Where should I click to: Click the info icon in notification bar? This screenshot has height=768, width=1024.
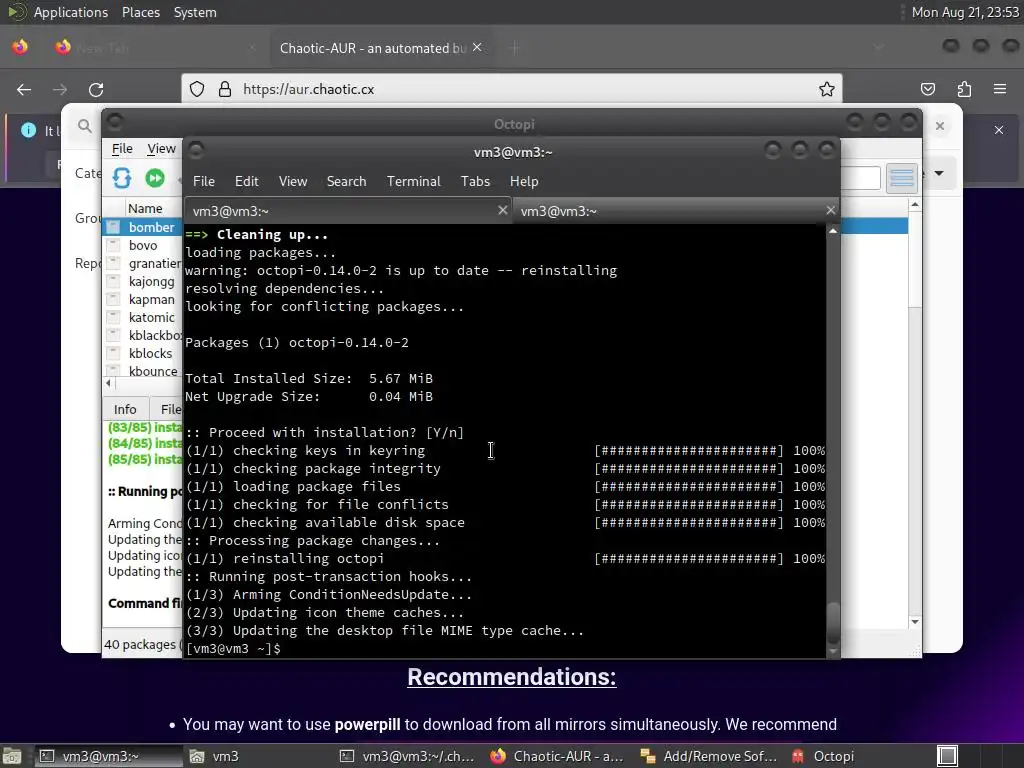pos(28,130)
